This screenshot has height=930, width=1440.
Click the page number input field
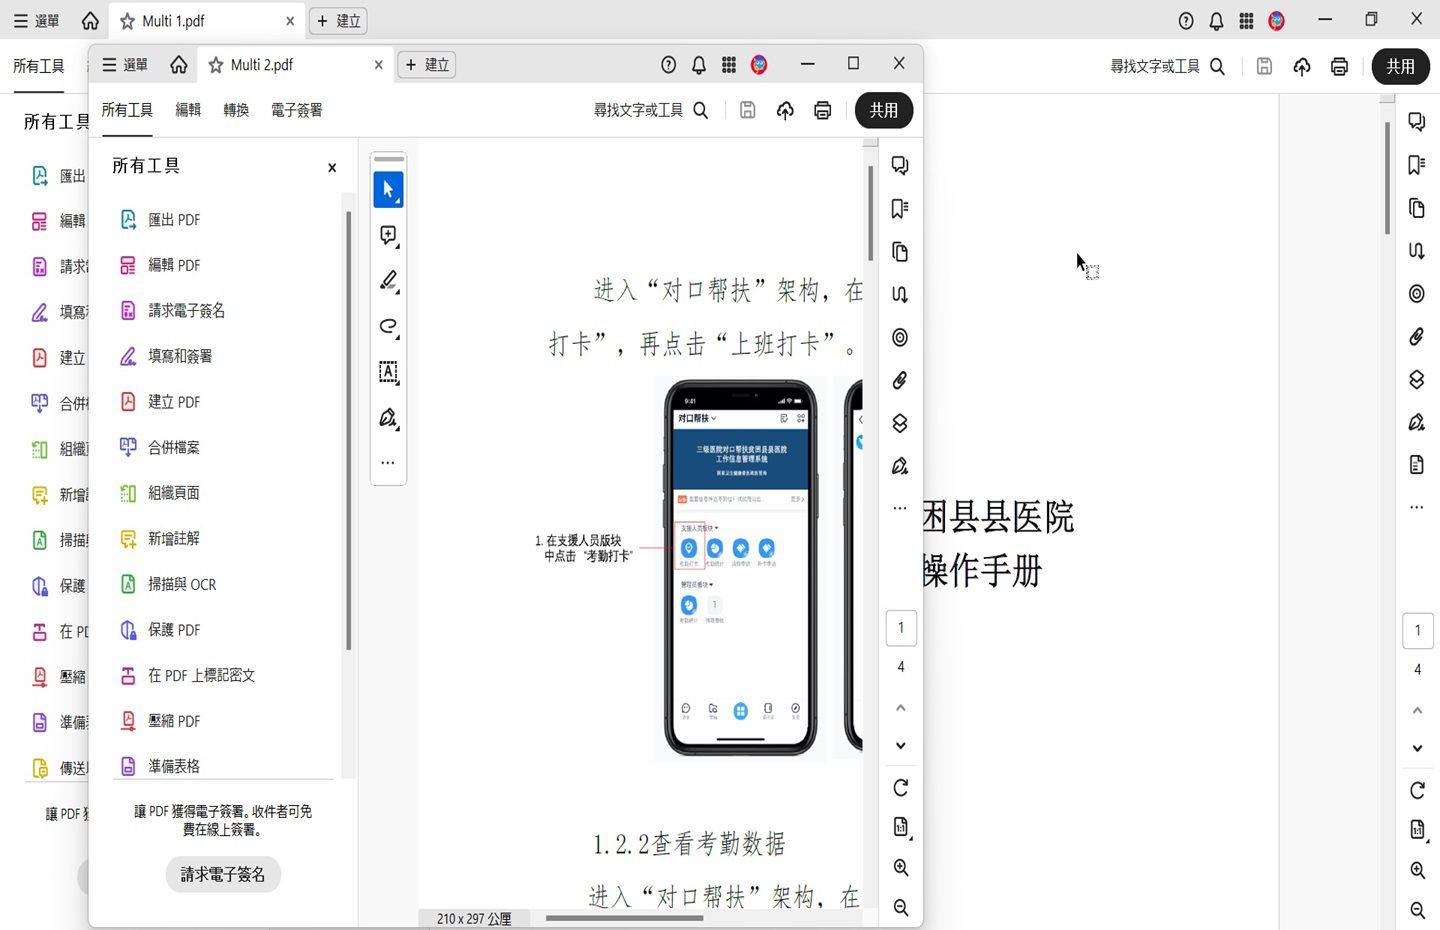901,627
